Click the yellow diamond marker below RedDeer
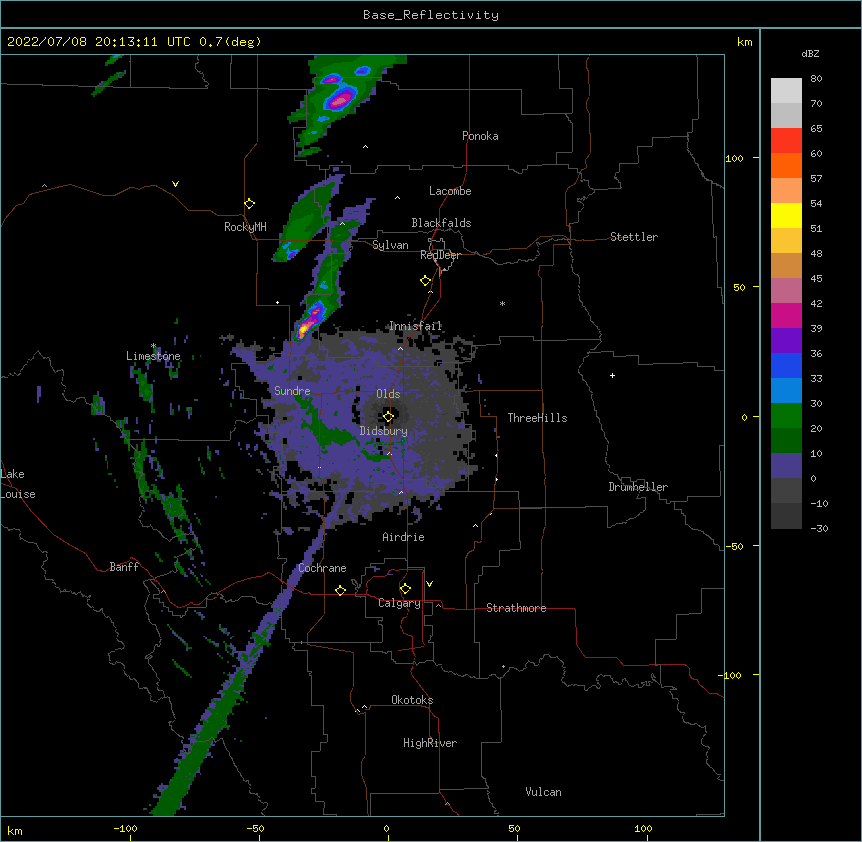The image size is (862, 842). point(426,281)
